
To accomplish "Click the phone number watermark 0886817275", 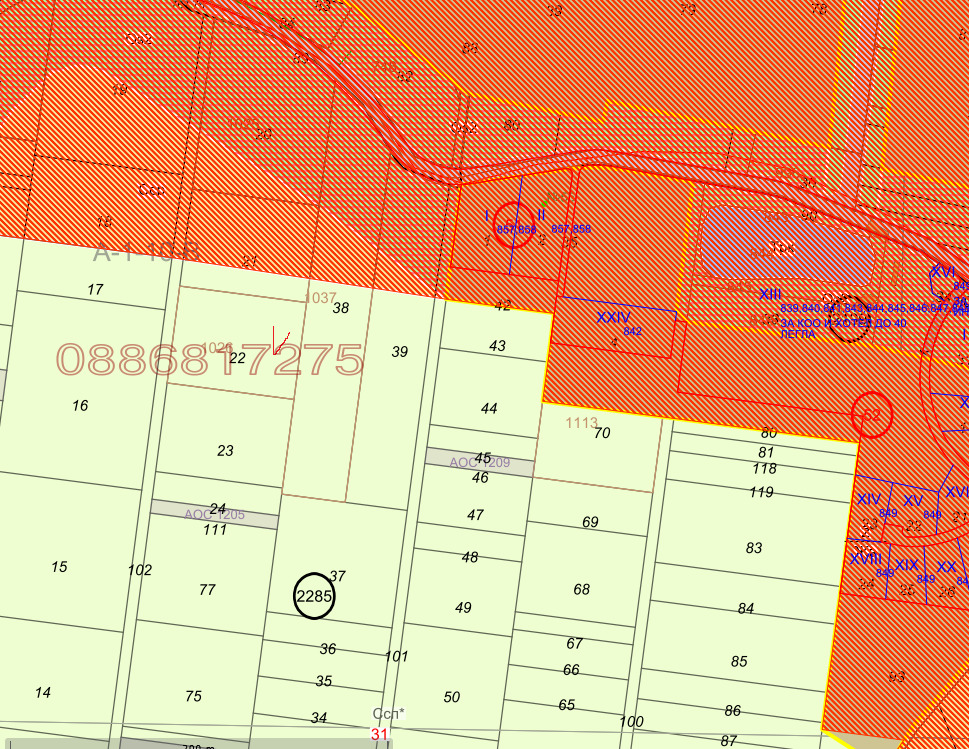I will point(209,360).
